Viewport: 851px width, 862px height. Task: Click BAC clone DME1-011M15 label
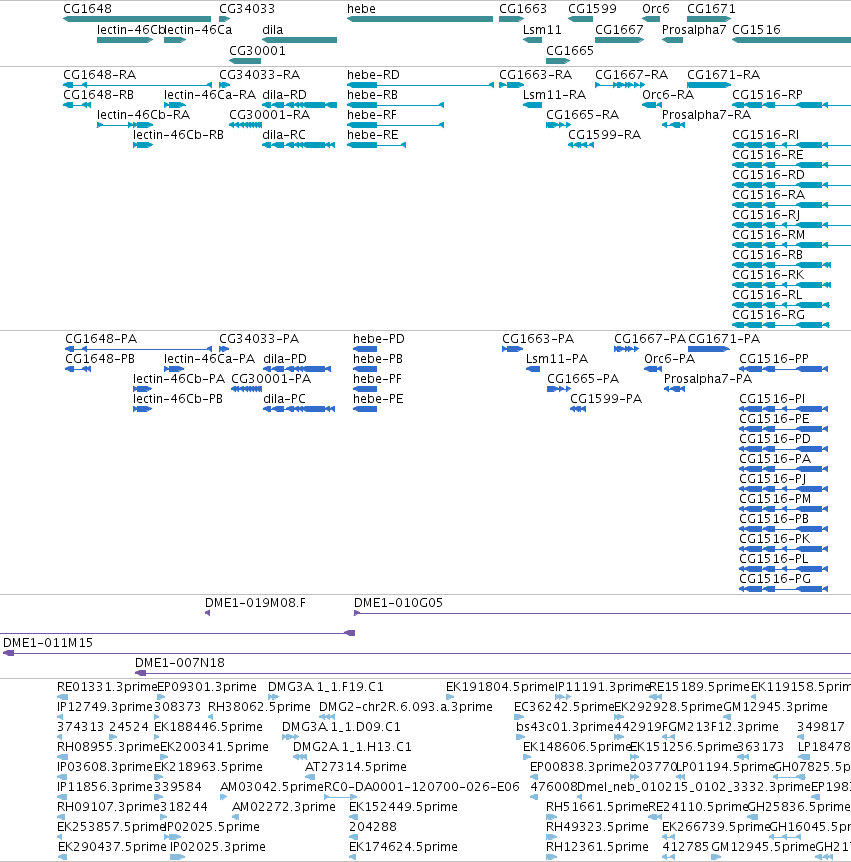click(x=48, y=643)
